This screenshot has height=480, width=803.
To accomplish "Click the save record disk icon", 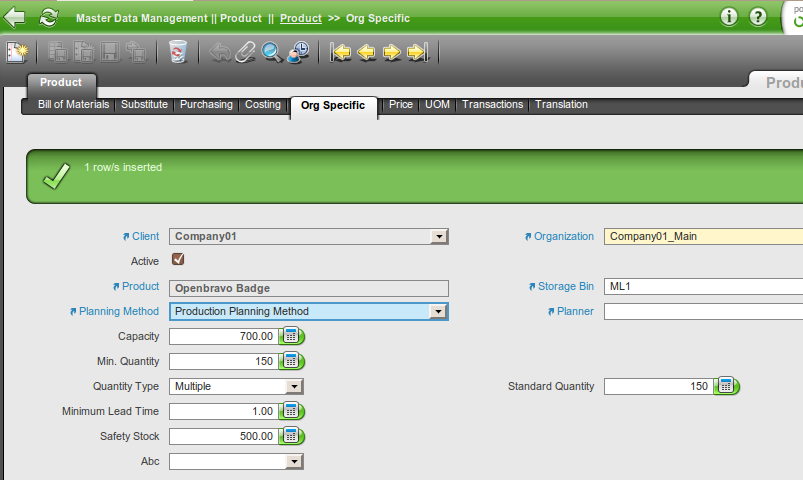I will click(110, 52).
